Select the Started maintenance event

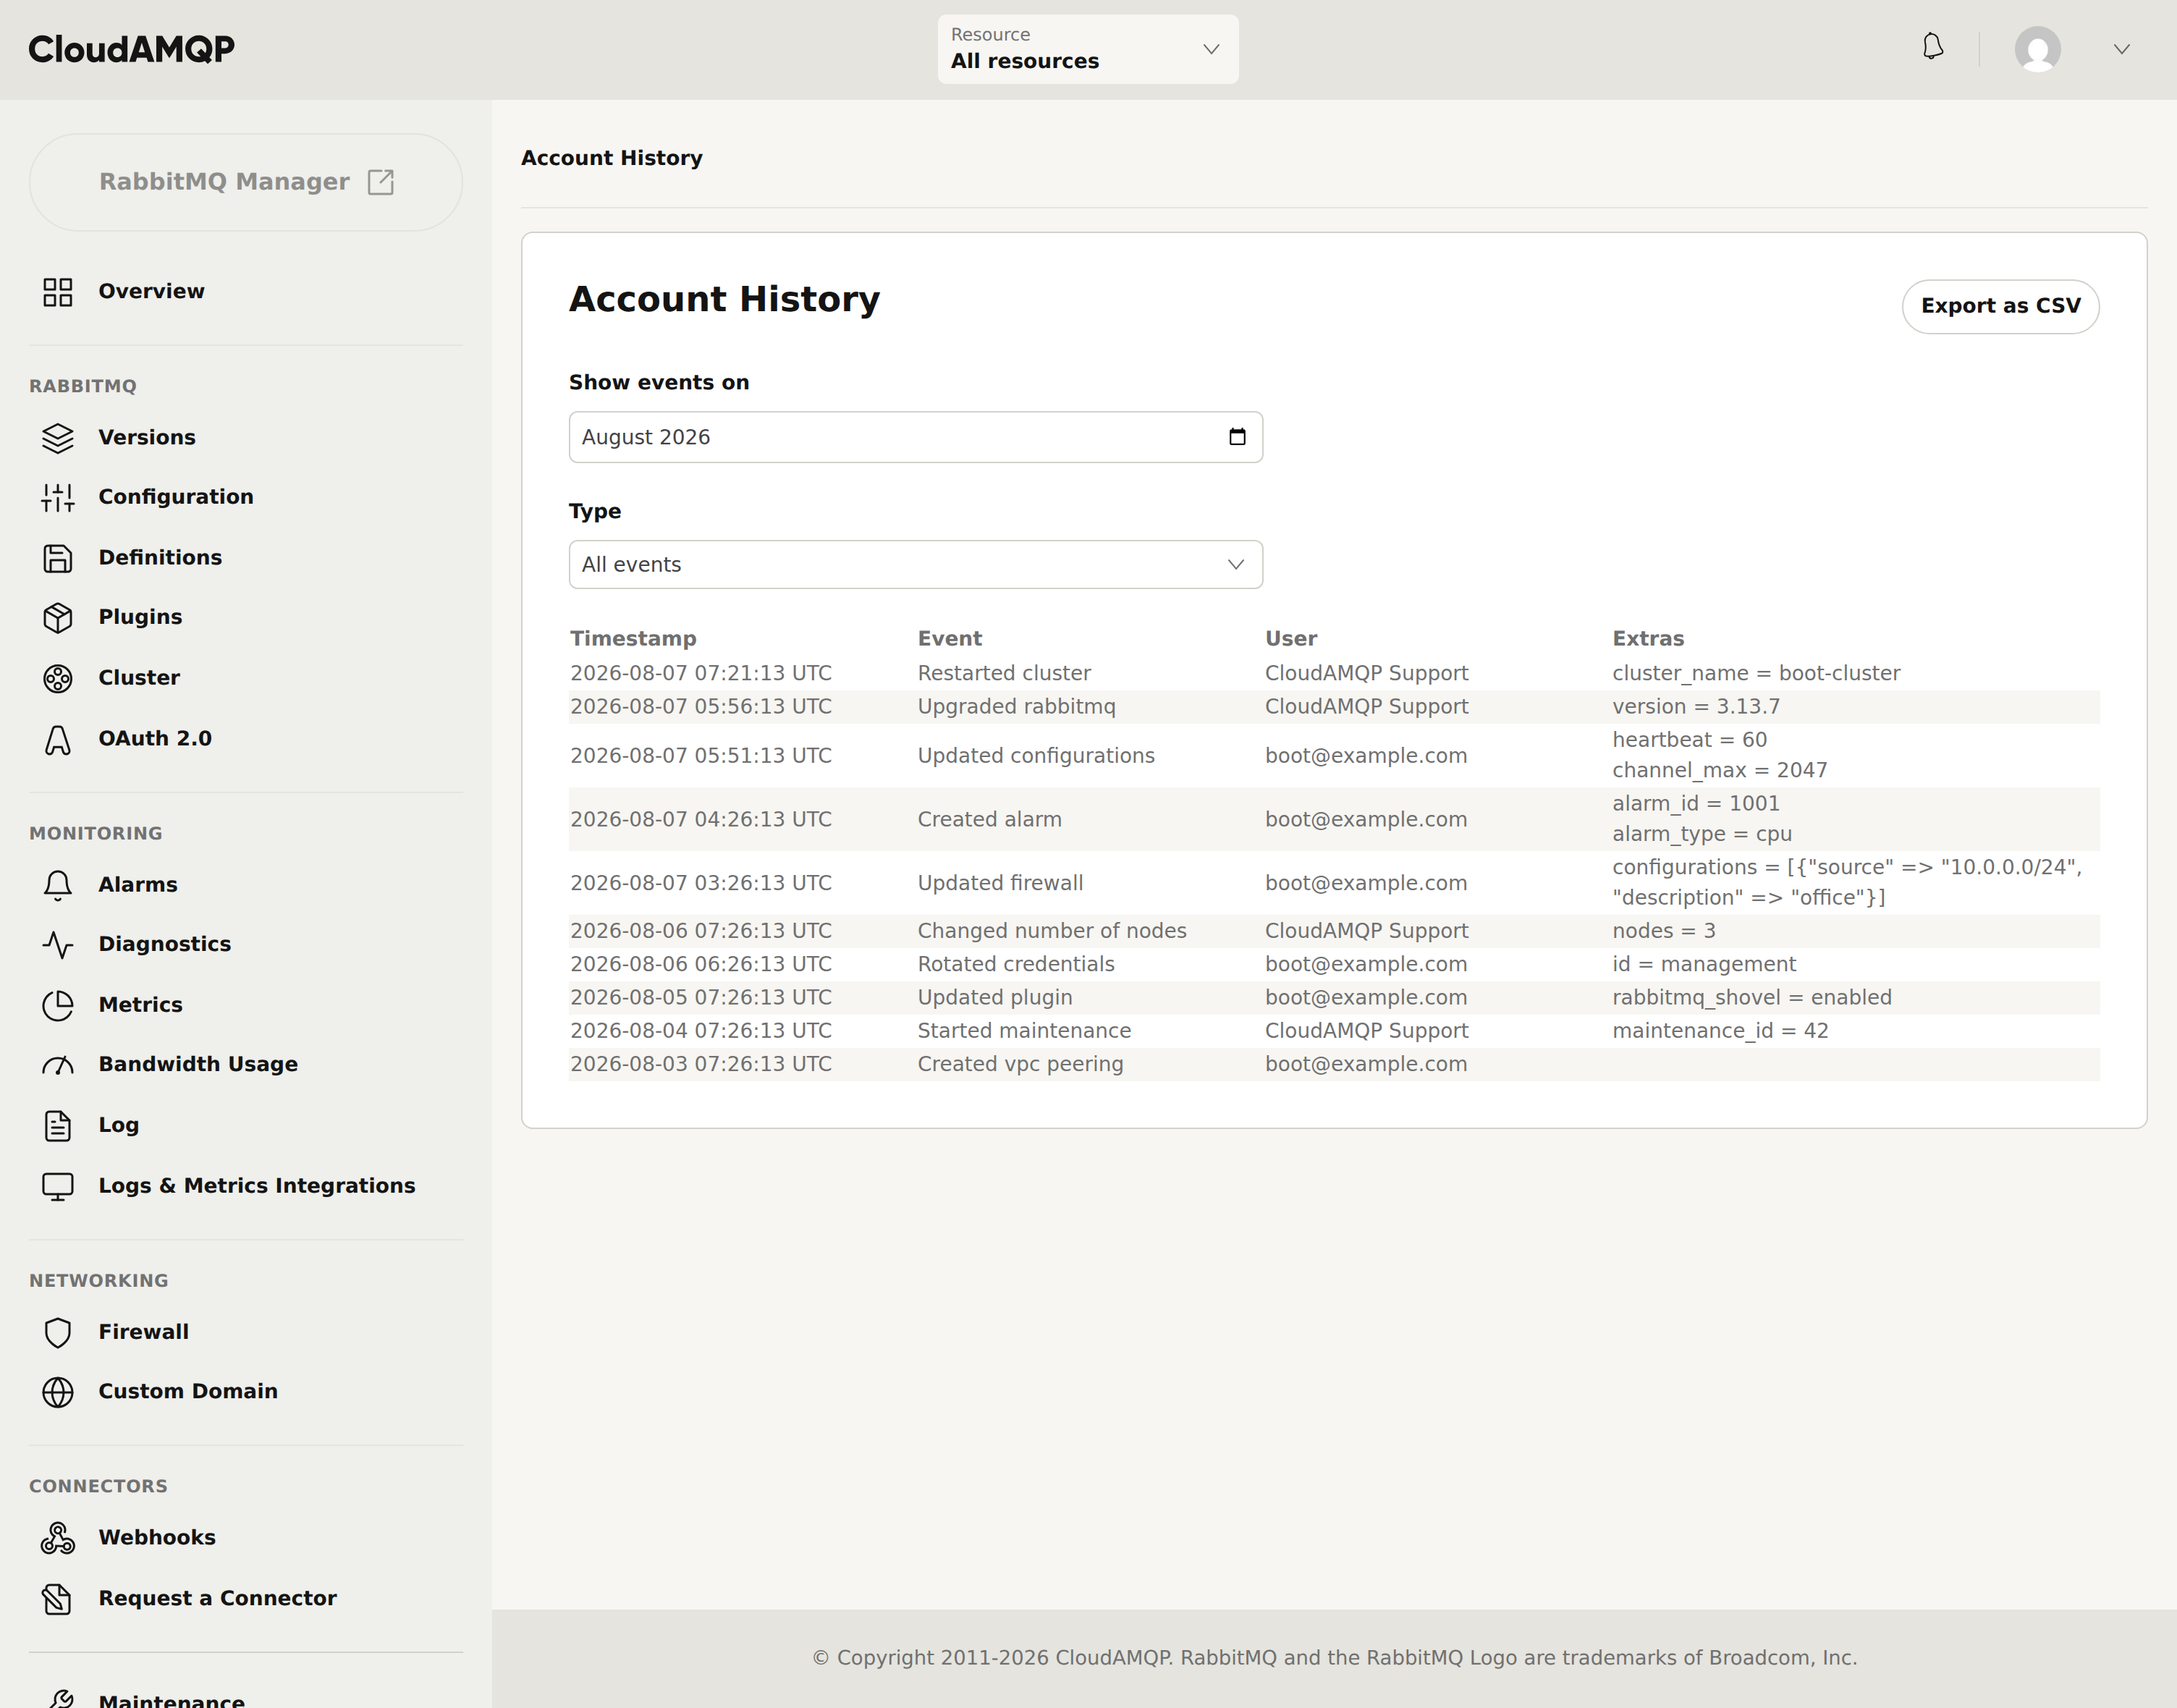tap(1334, 1031)
